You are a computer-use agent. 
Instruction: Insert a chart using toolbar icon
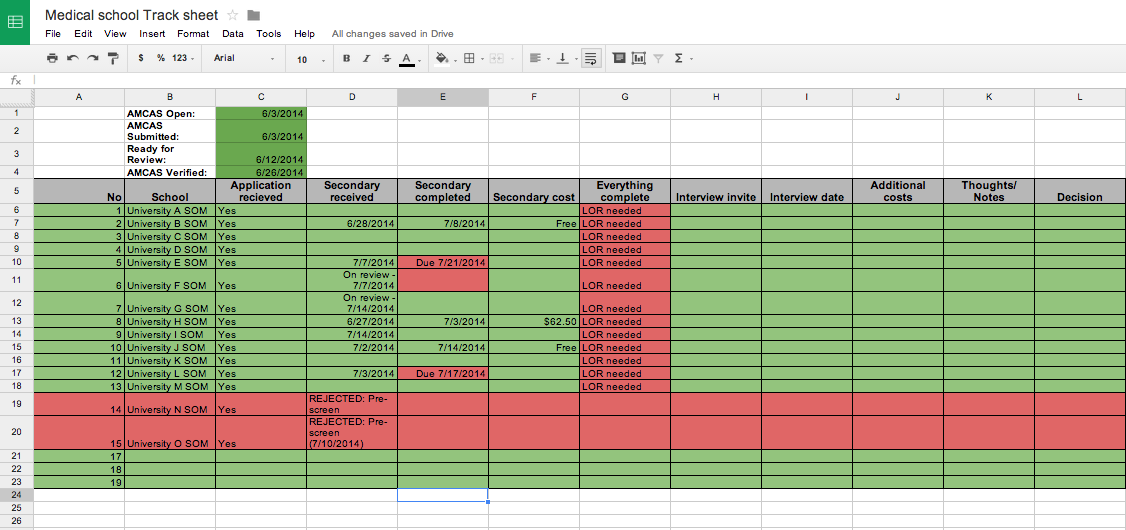coord(639,59)
